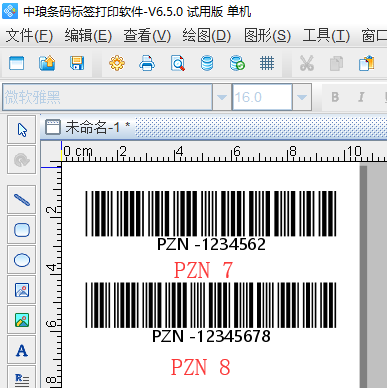Toggle the grid display icon
This screenshot has width=387, height=388.
click(267, 63)
